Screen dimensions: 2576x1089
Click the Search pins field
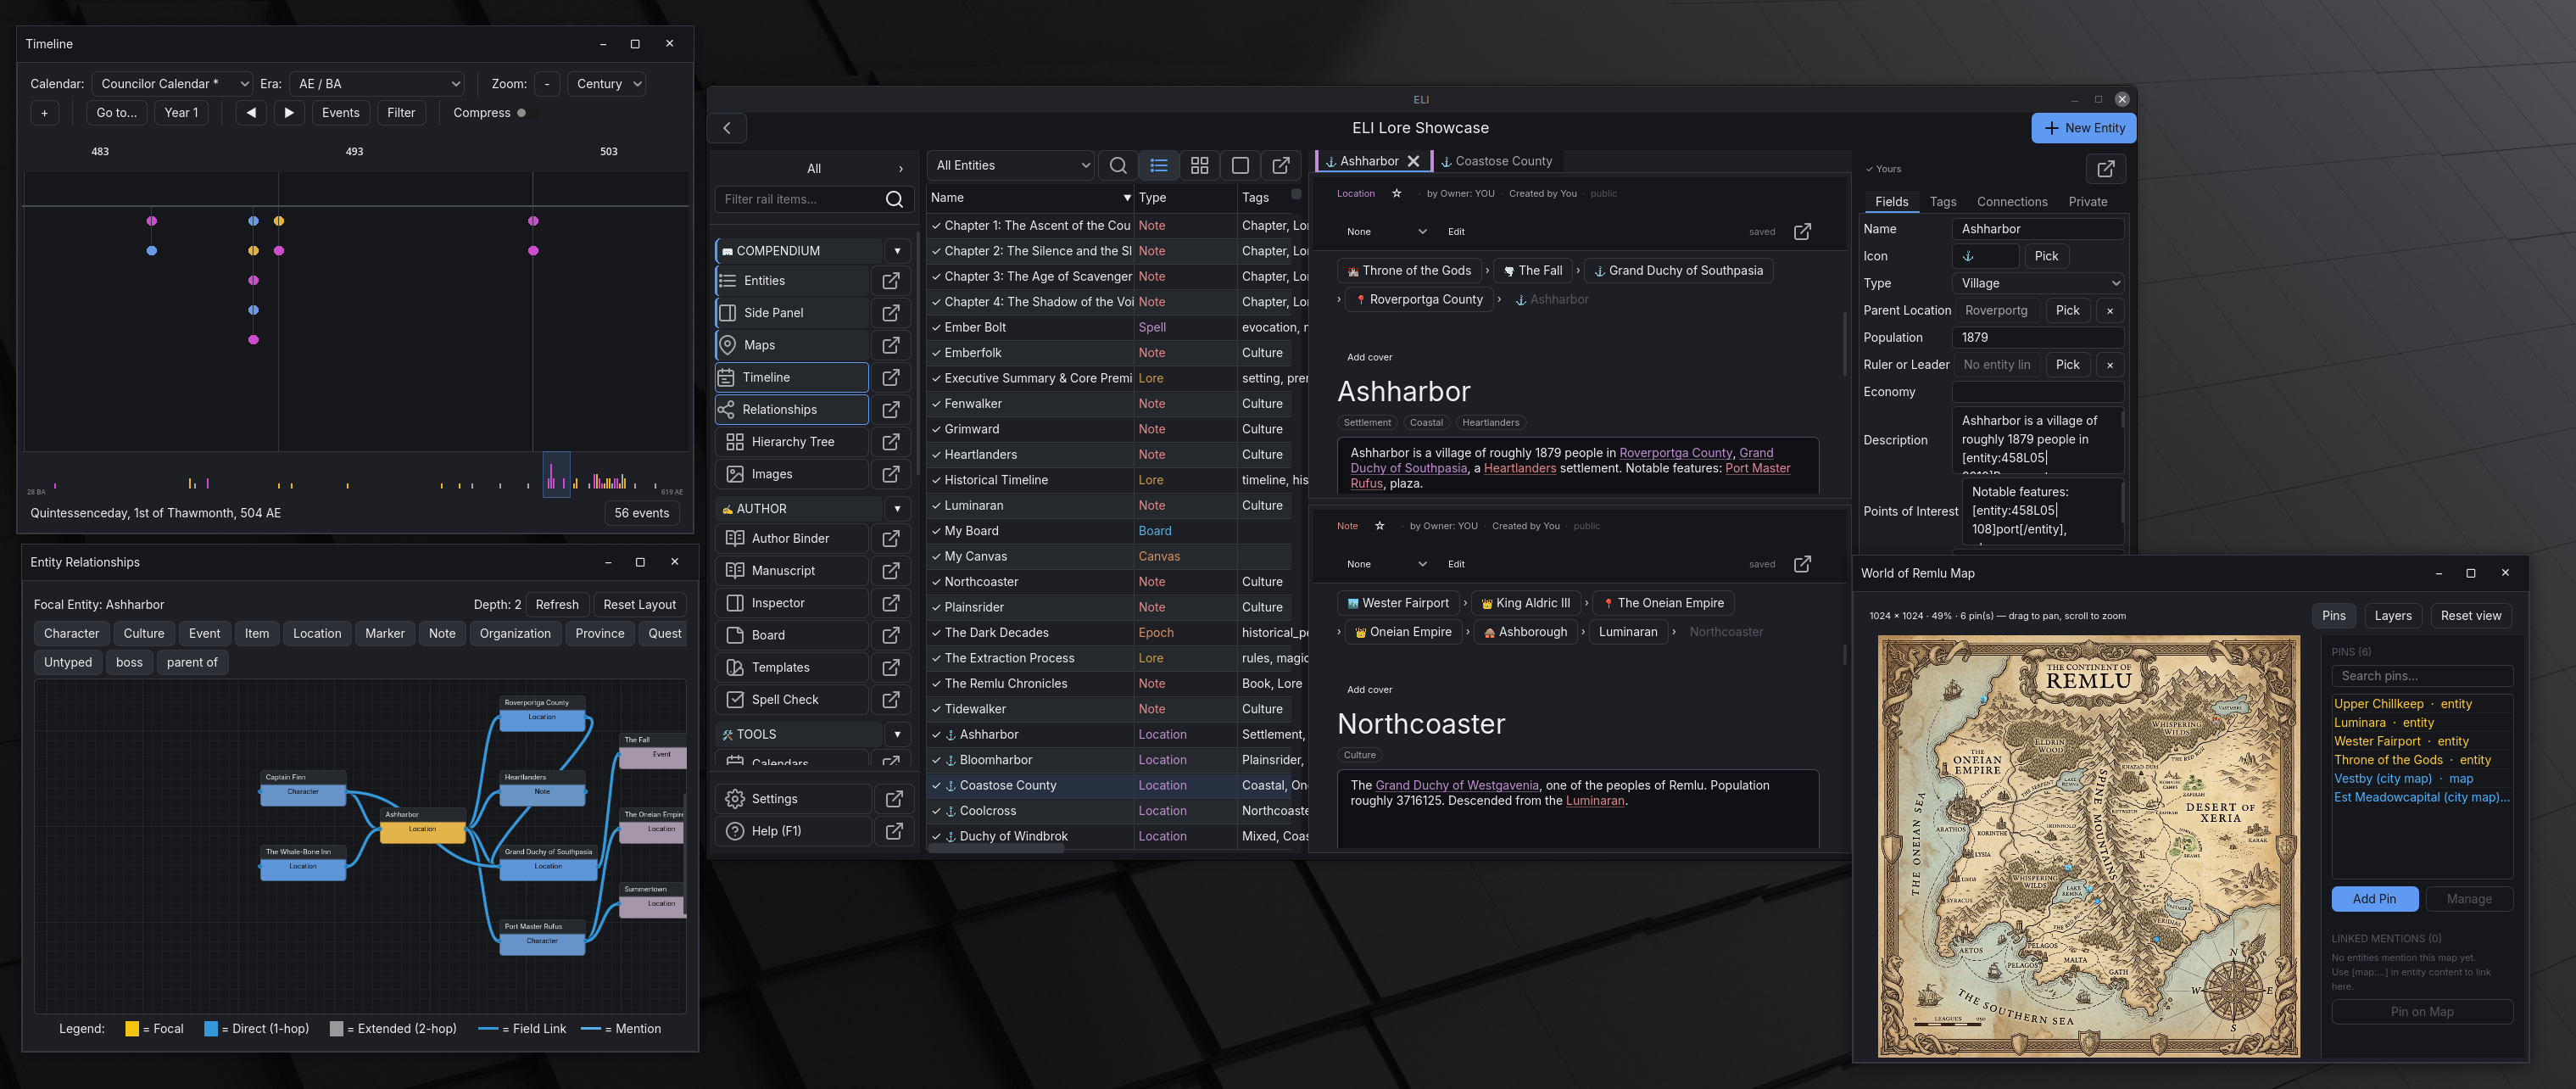2421,676
